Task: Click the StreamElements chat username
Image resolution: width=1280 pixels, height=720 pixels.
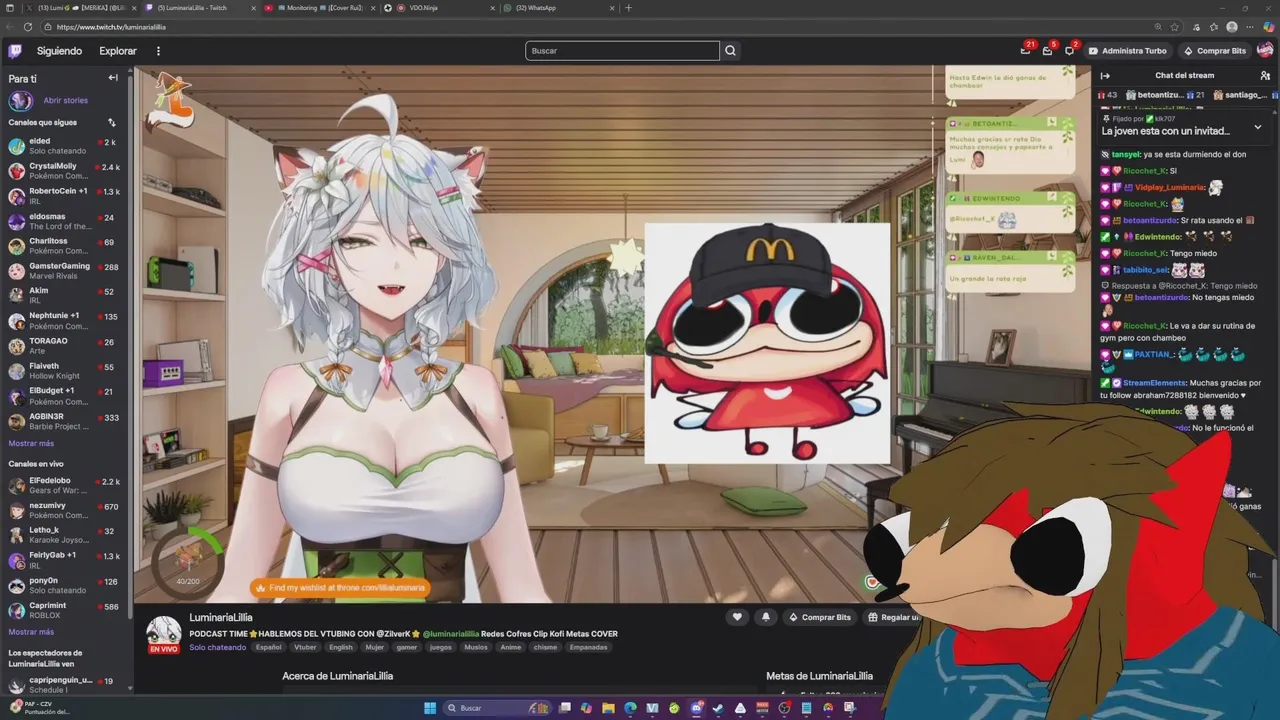Action: point(1154,382)
